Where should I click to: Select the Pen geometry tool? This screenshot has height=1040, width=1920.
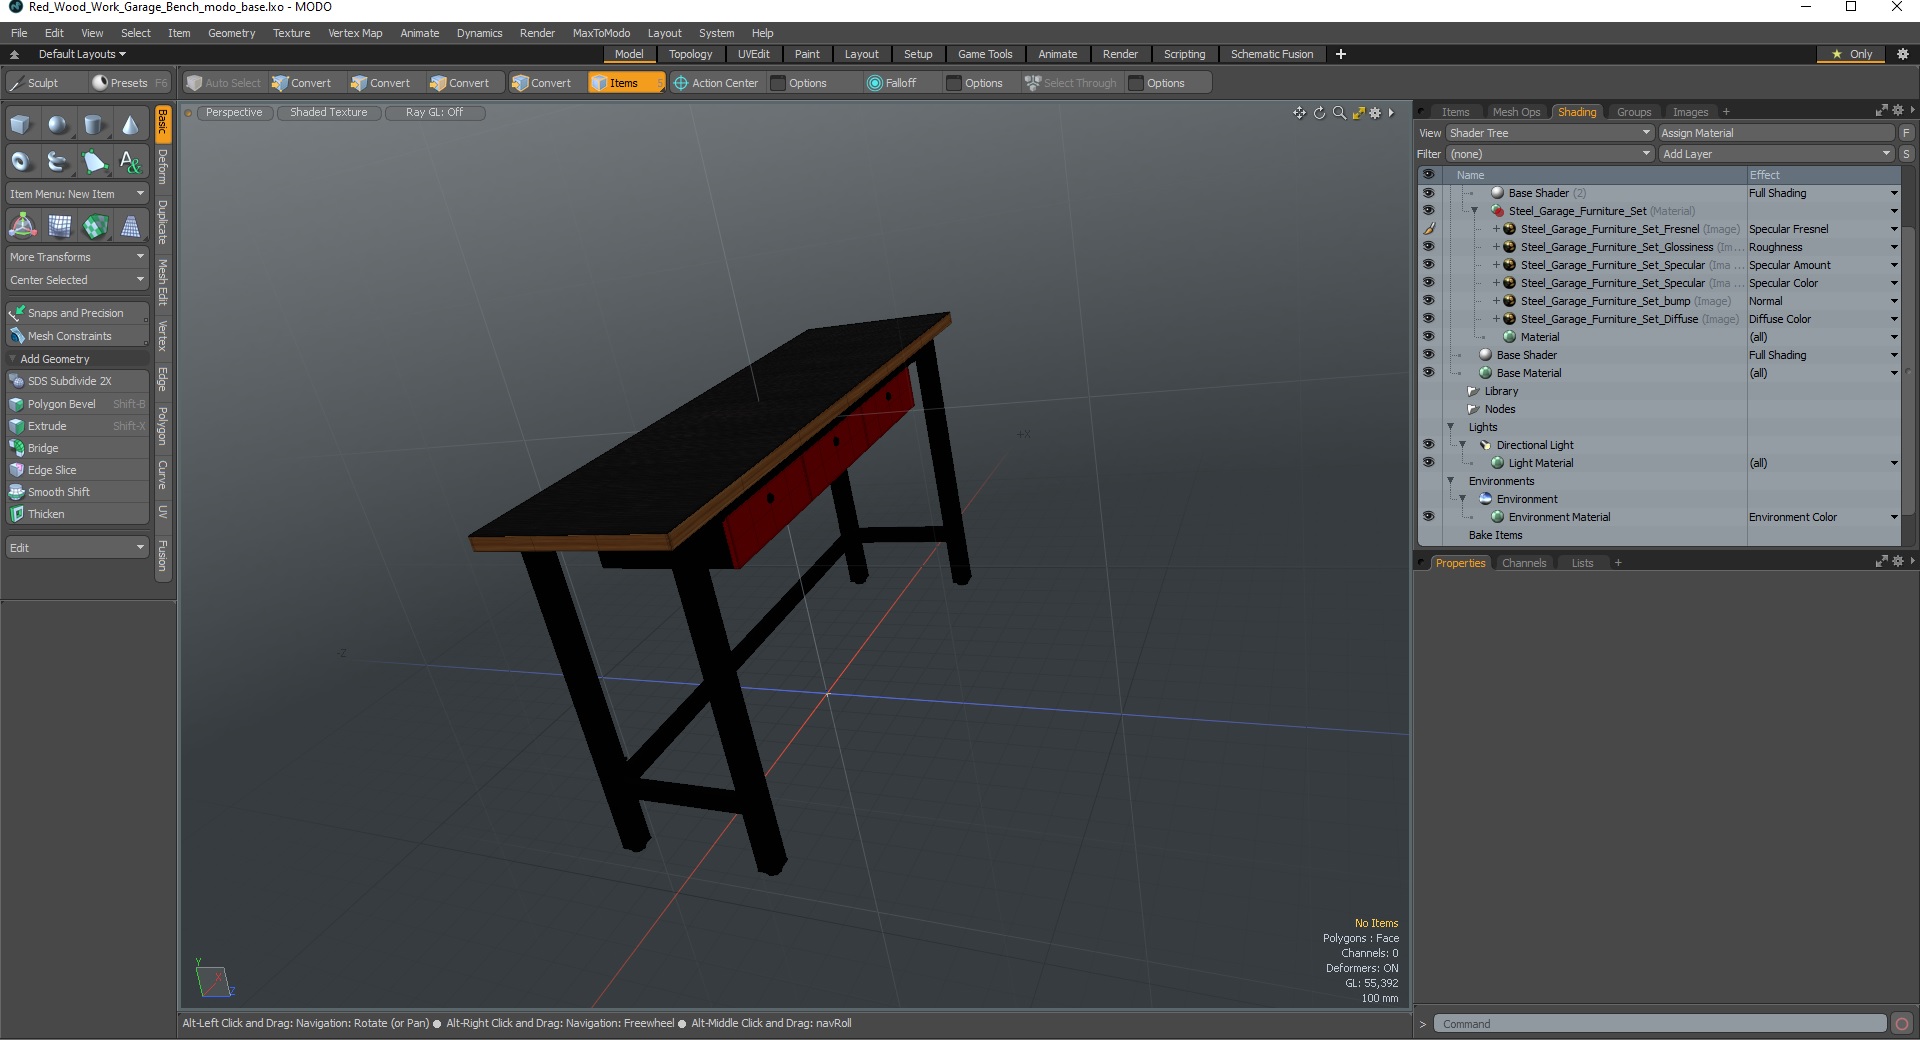95,161
